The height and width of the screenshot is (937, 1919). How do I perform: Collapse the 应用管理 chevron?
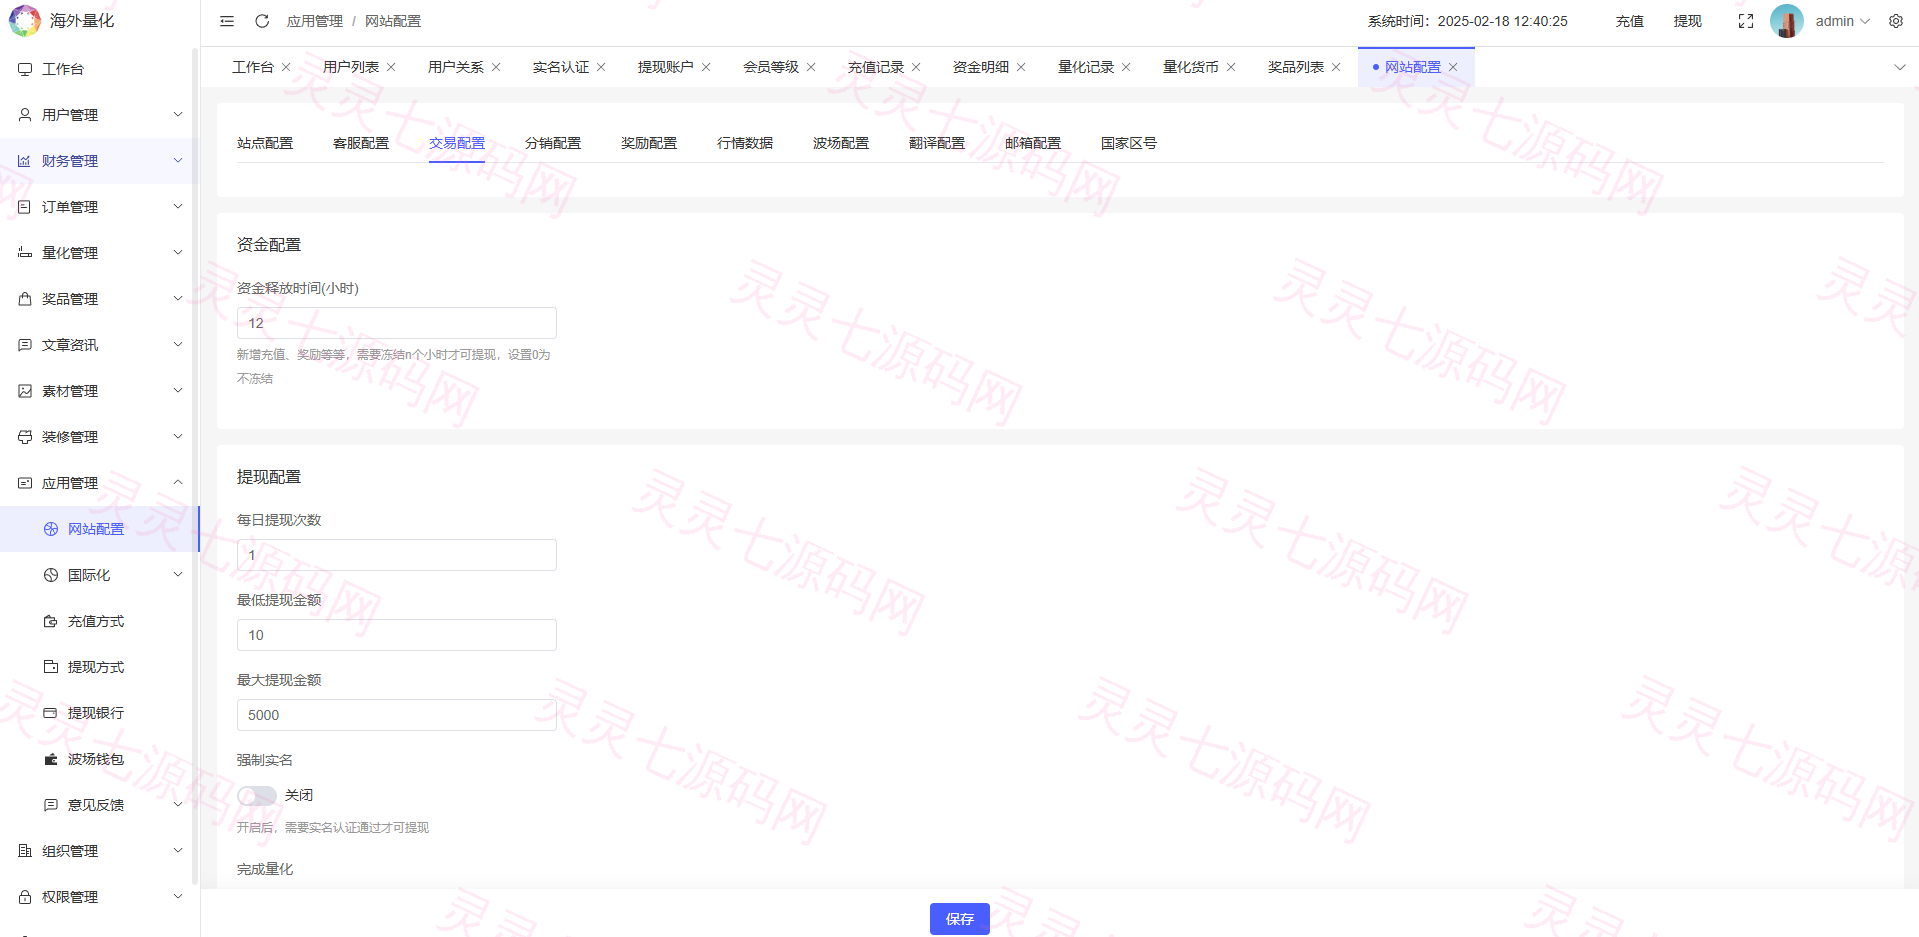pyautogui.click(x=178, y=483)
